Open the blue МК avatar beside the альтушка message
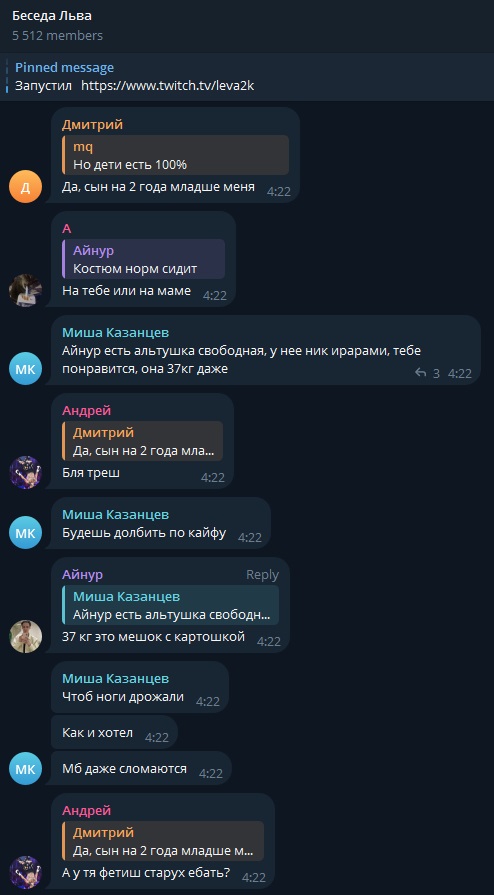The width and height of the screenshot is (494, 895). [x=26, y=369]
